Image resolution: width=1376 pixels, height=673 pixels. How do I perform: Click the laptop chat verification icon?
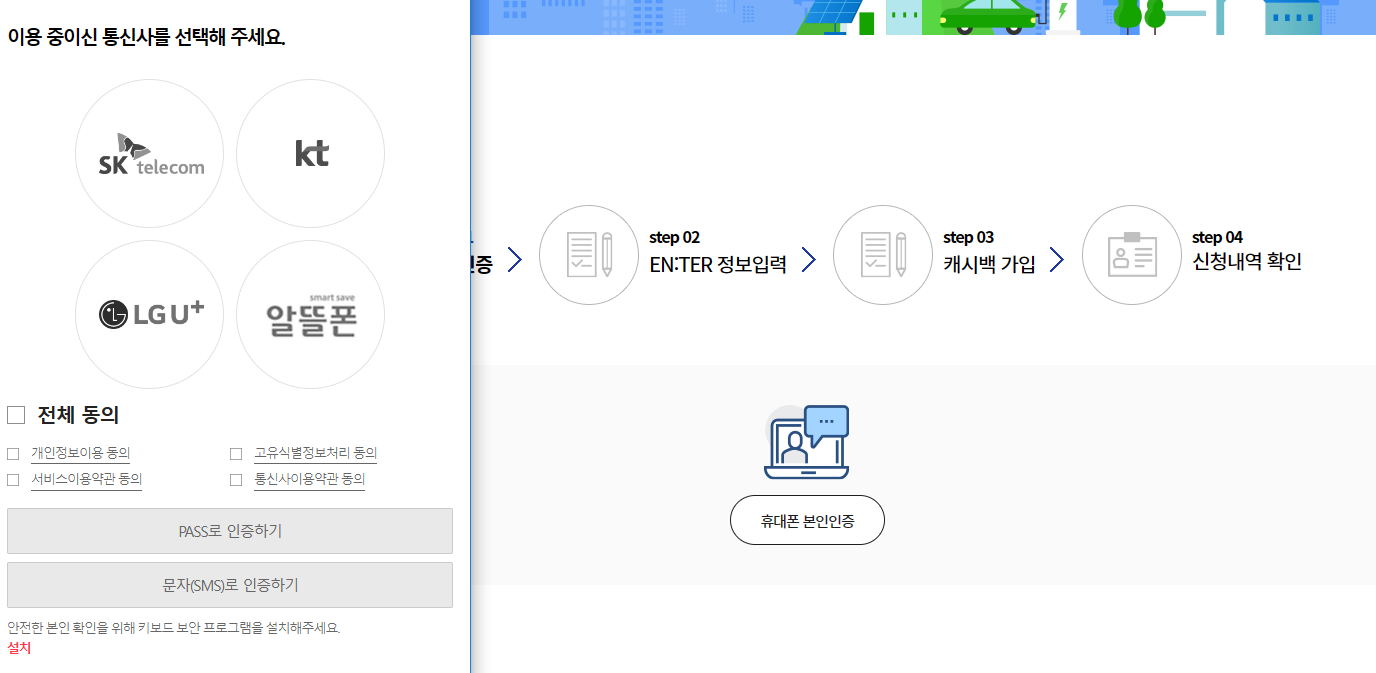[x=808, y=441]
